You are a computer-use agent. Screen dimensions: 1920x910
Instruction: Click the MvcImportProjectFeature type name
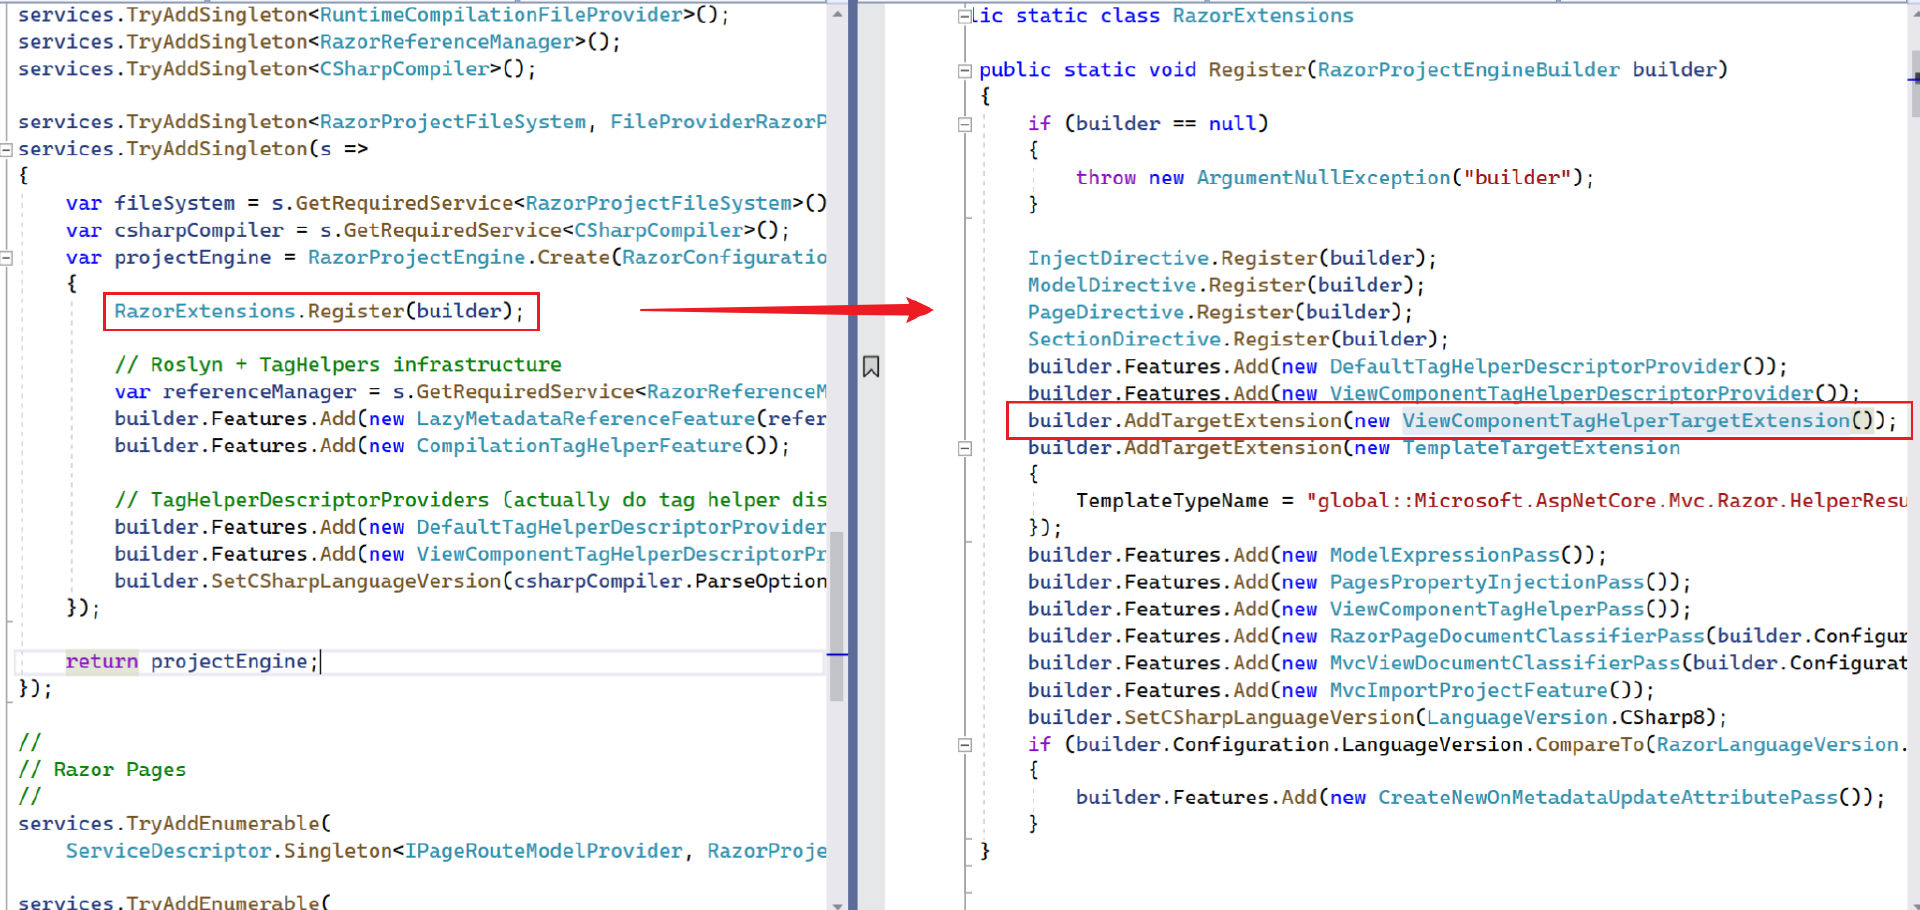click(1468, 690)
